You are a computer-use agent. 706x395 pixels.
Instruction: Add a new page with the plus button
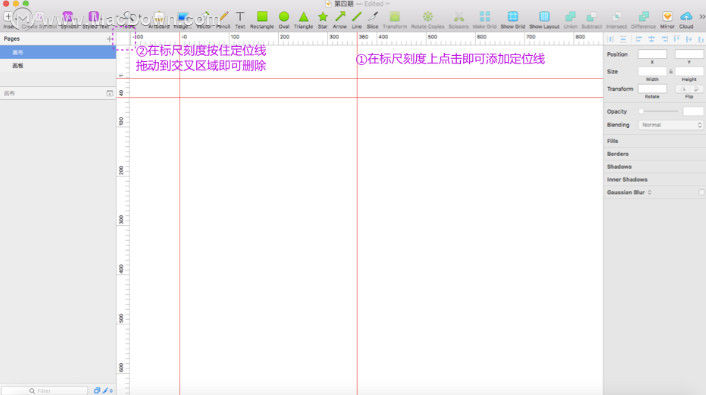click(109, 39)
